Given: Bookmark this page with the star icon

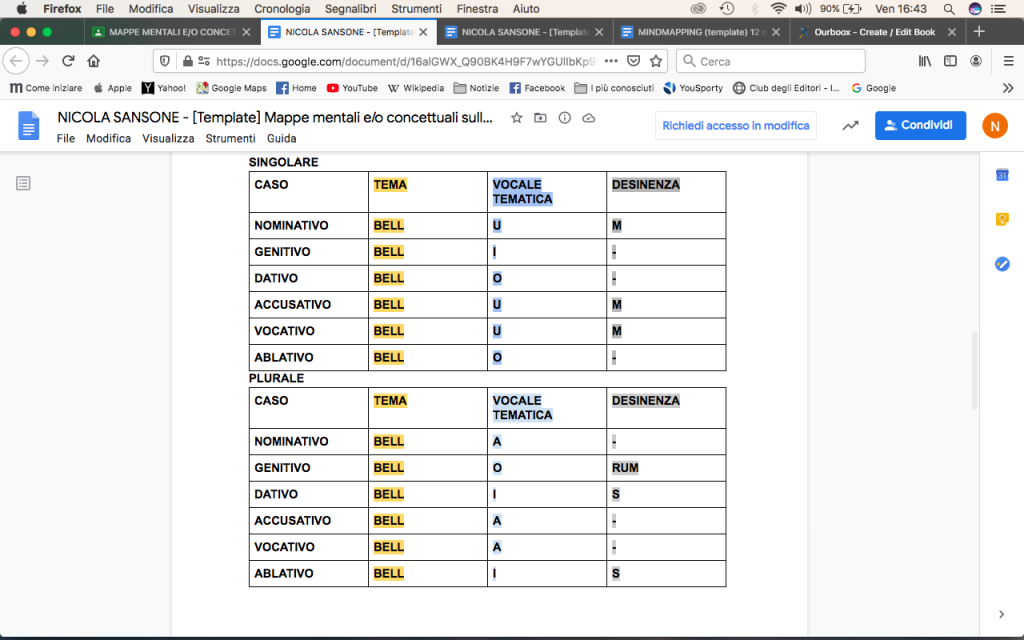Looking at the screenshot, I should (656, 61).
